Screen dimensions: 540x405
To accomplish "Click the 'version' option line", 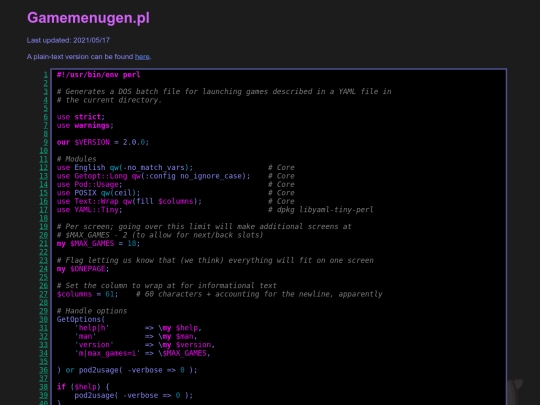I will click(x=145, y=345).
